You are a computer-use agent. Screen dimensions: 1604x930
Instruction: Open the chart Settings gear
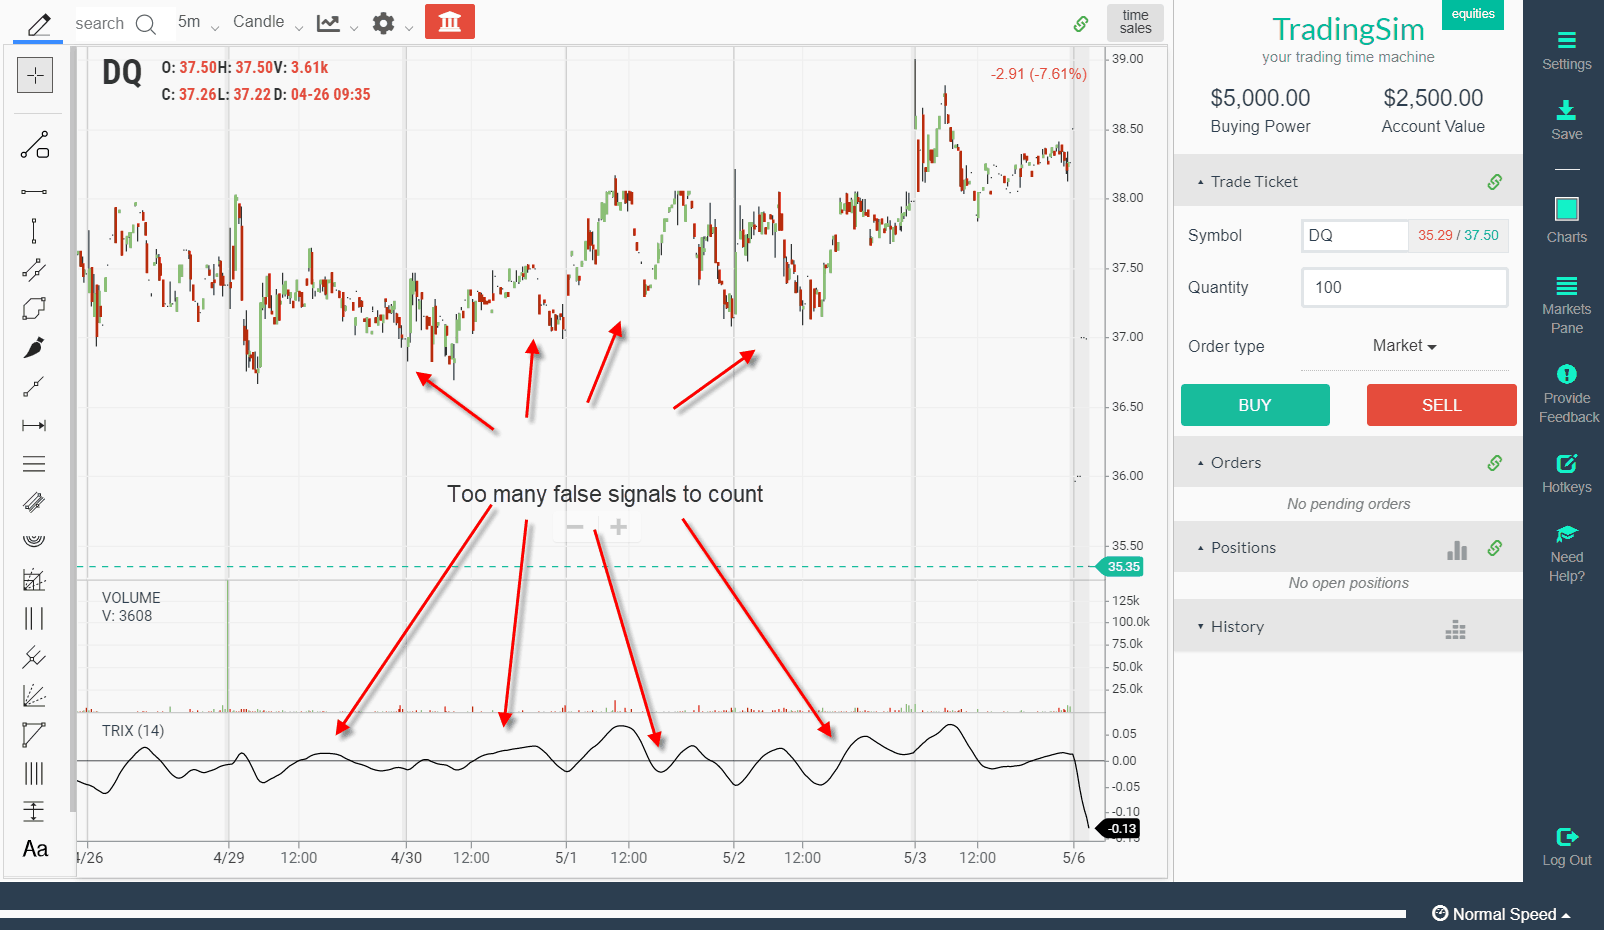pos(385,22)
